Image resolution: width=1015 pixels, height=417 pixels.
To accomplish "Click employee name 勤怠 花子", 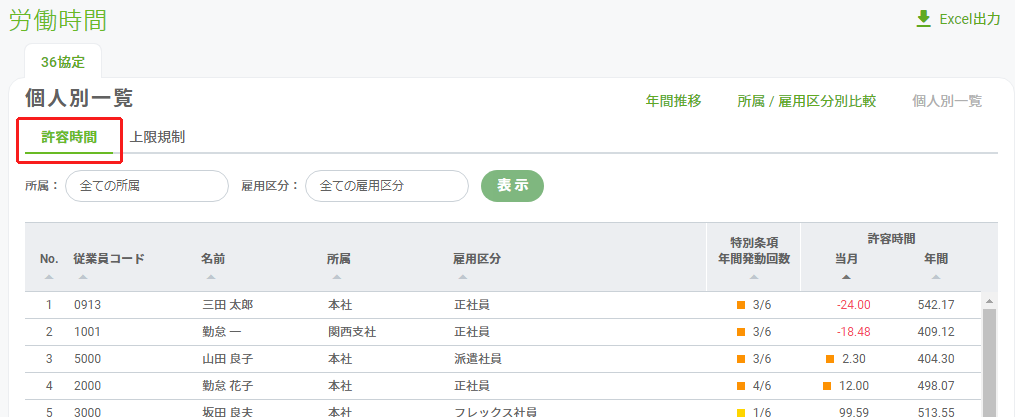I will [x=227, y=386].
